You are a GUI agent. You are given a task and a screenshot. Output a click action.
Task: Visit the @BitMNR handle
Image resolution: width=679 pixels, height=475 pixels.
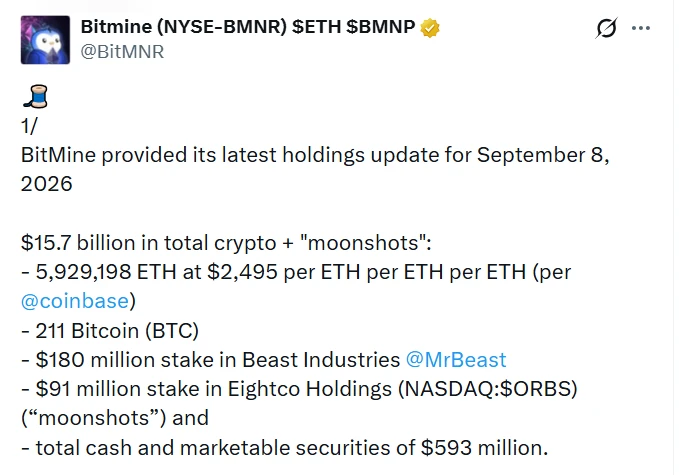(x=122, y=52)
